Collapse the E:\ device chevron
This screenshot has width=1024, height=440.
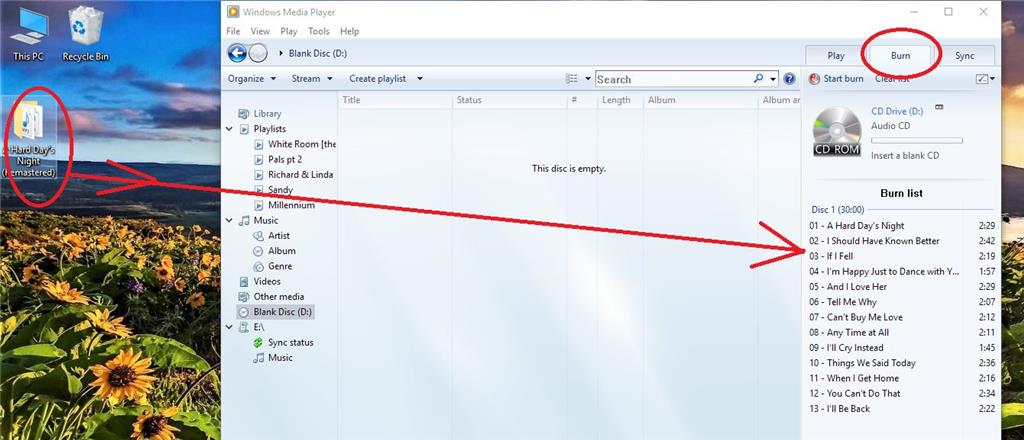click(229, 327)
